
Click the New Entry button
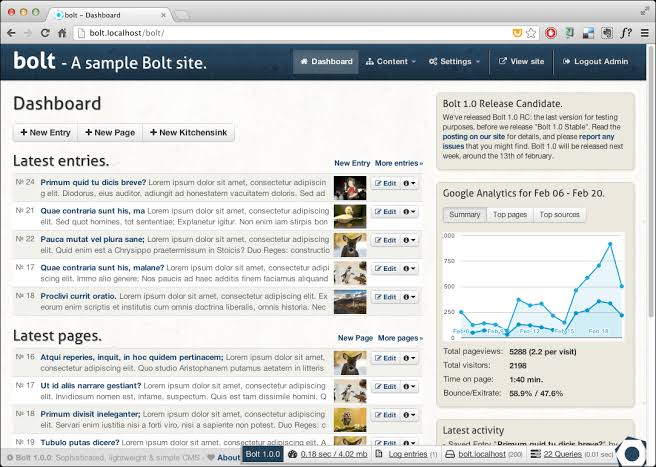click(46, 133)
